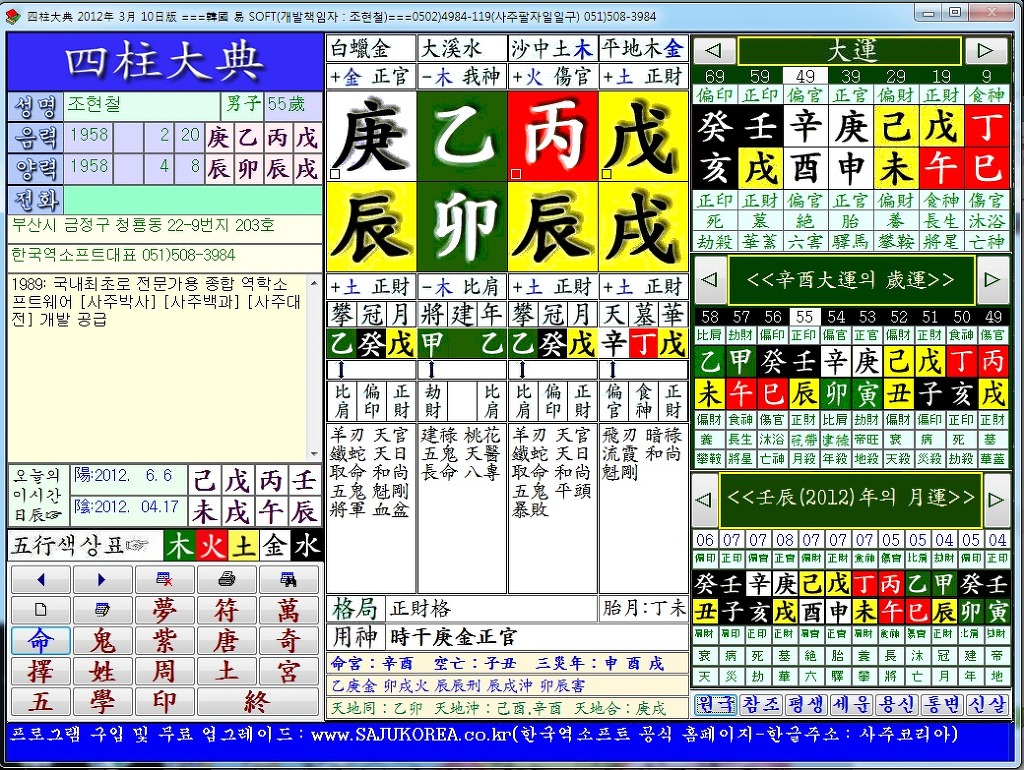Select age 49 in 大運 row
The height and width of the screenshot is (770, 1024).
(x=805, y=76)
